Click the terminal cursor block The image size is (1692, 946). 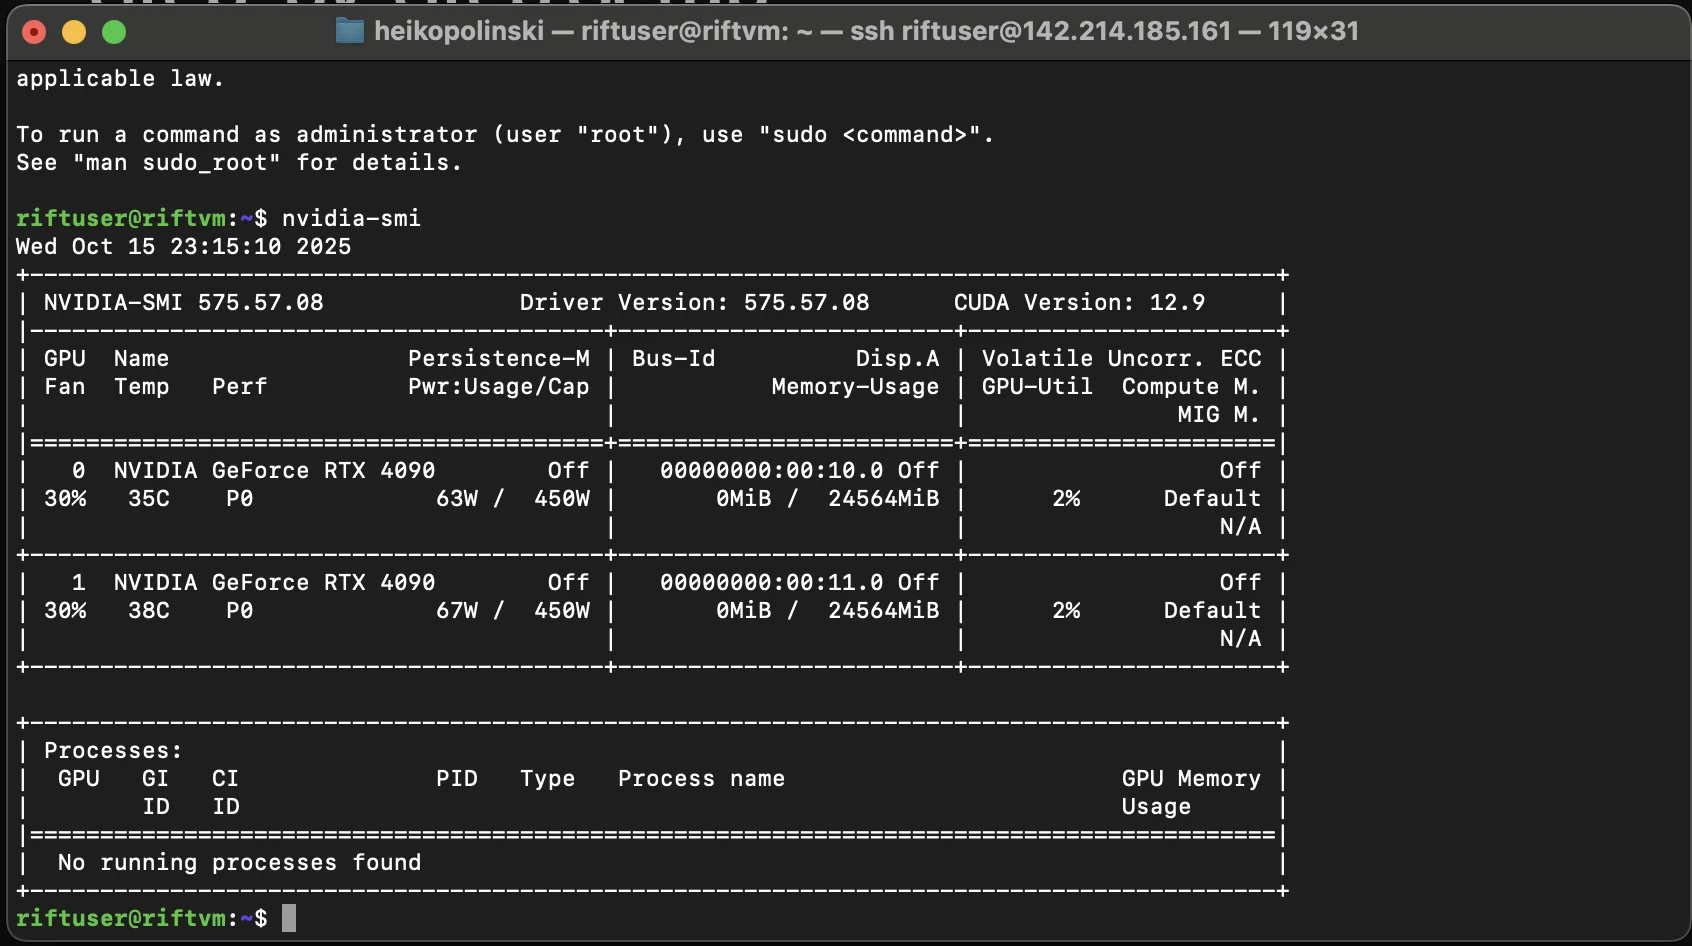click(x=291, y=918)
